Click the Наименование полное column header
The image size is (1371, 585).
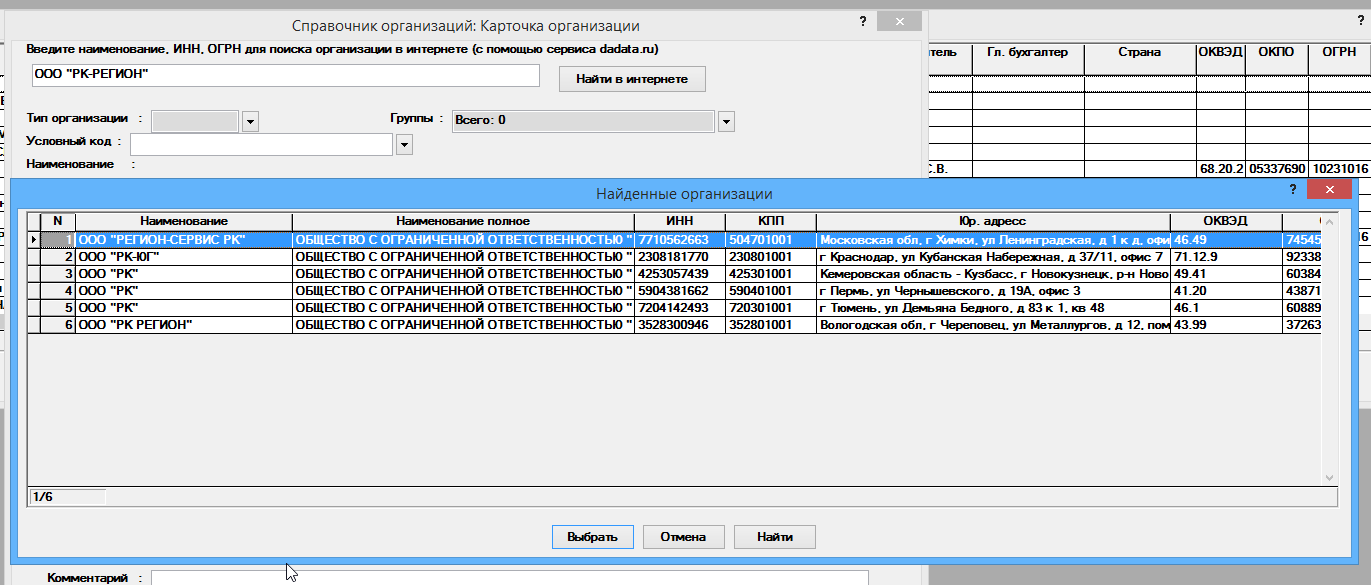[x=462, y=221]
